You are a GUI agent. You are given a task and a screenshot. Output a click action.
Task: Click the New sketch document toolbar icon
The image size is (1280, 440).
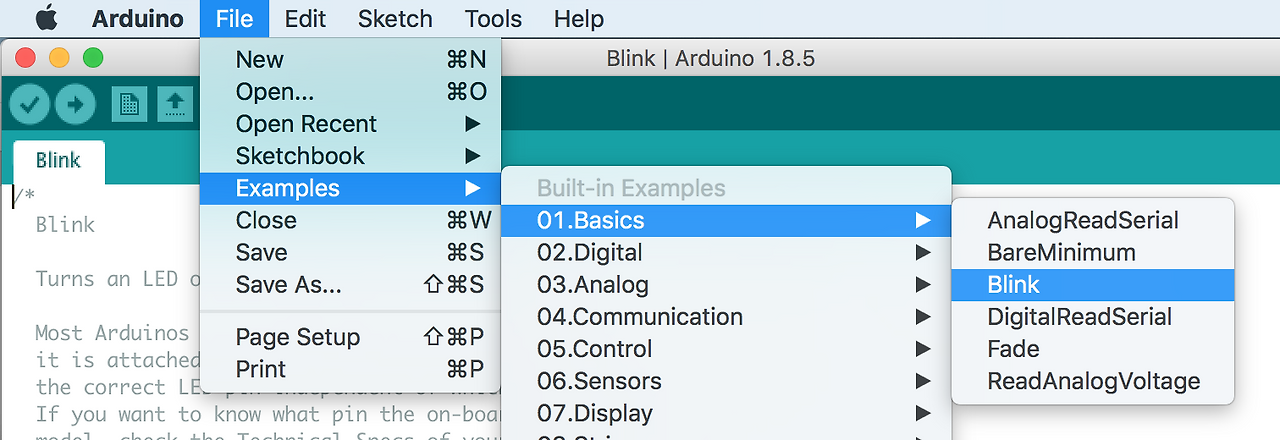(130, 103)
